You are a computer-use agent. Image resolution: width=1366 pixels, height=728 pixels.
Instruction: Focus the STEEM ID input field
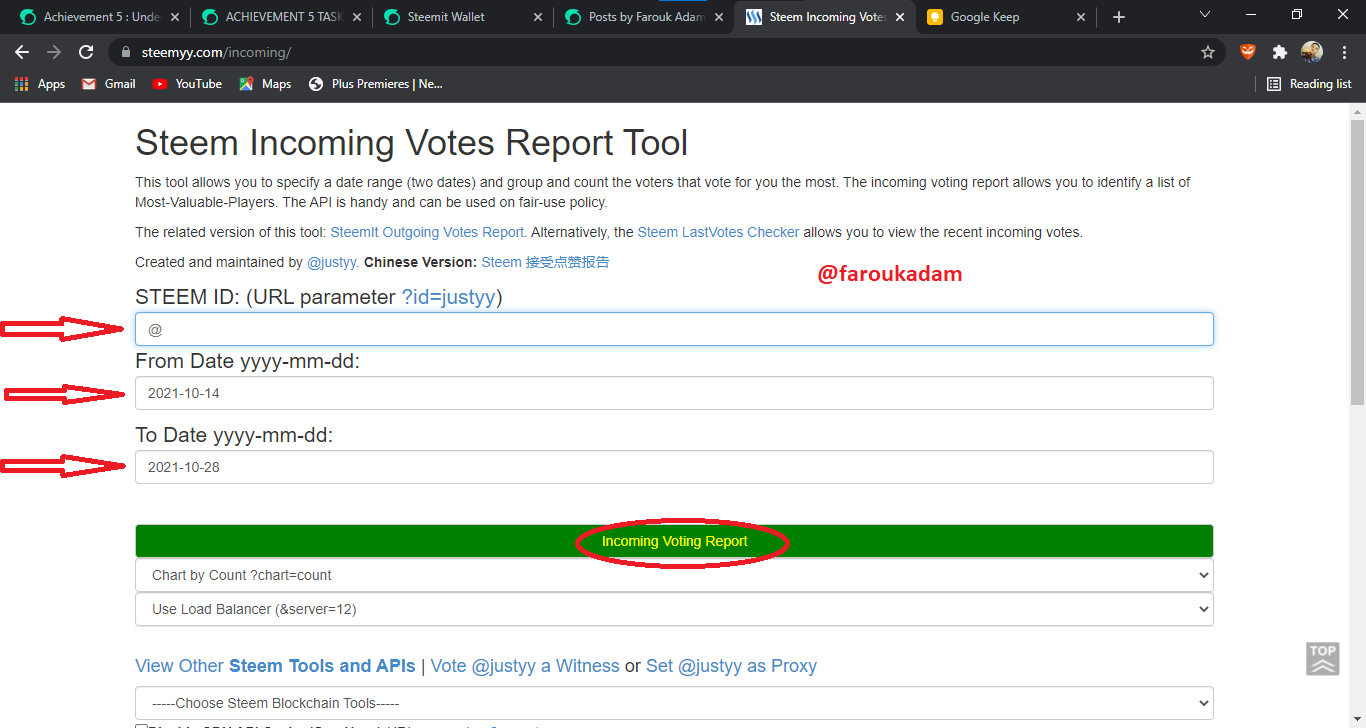coord(674,329)
